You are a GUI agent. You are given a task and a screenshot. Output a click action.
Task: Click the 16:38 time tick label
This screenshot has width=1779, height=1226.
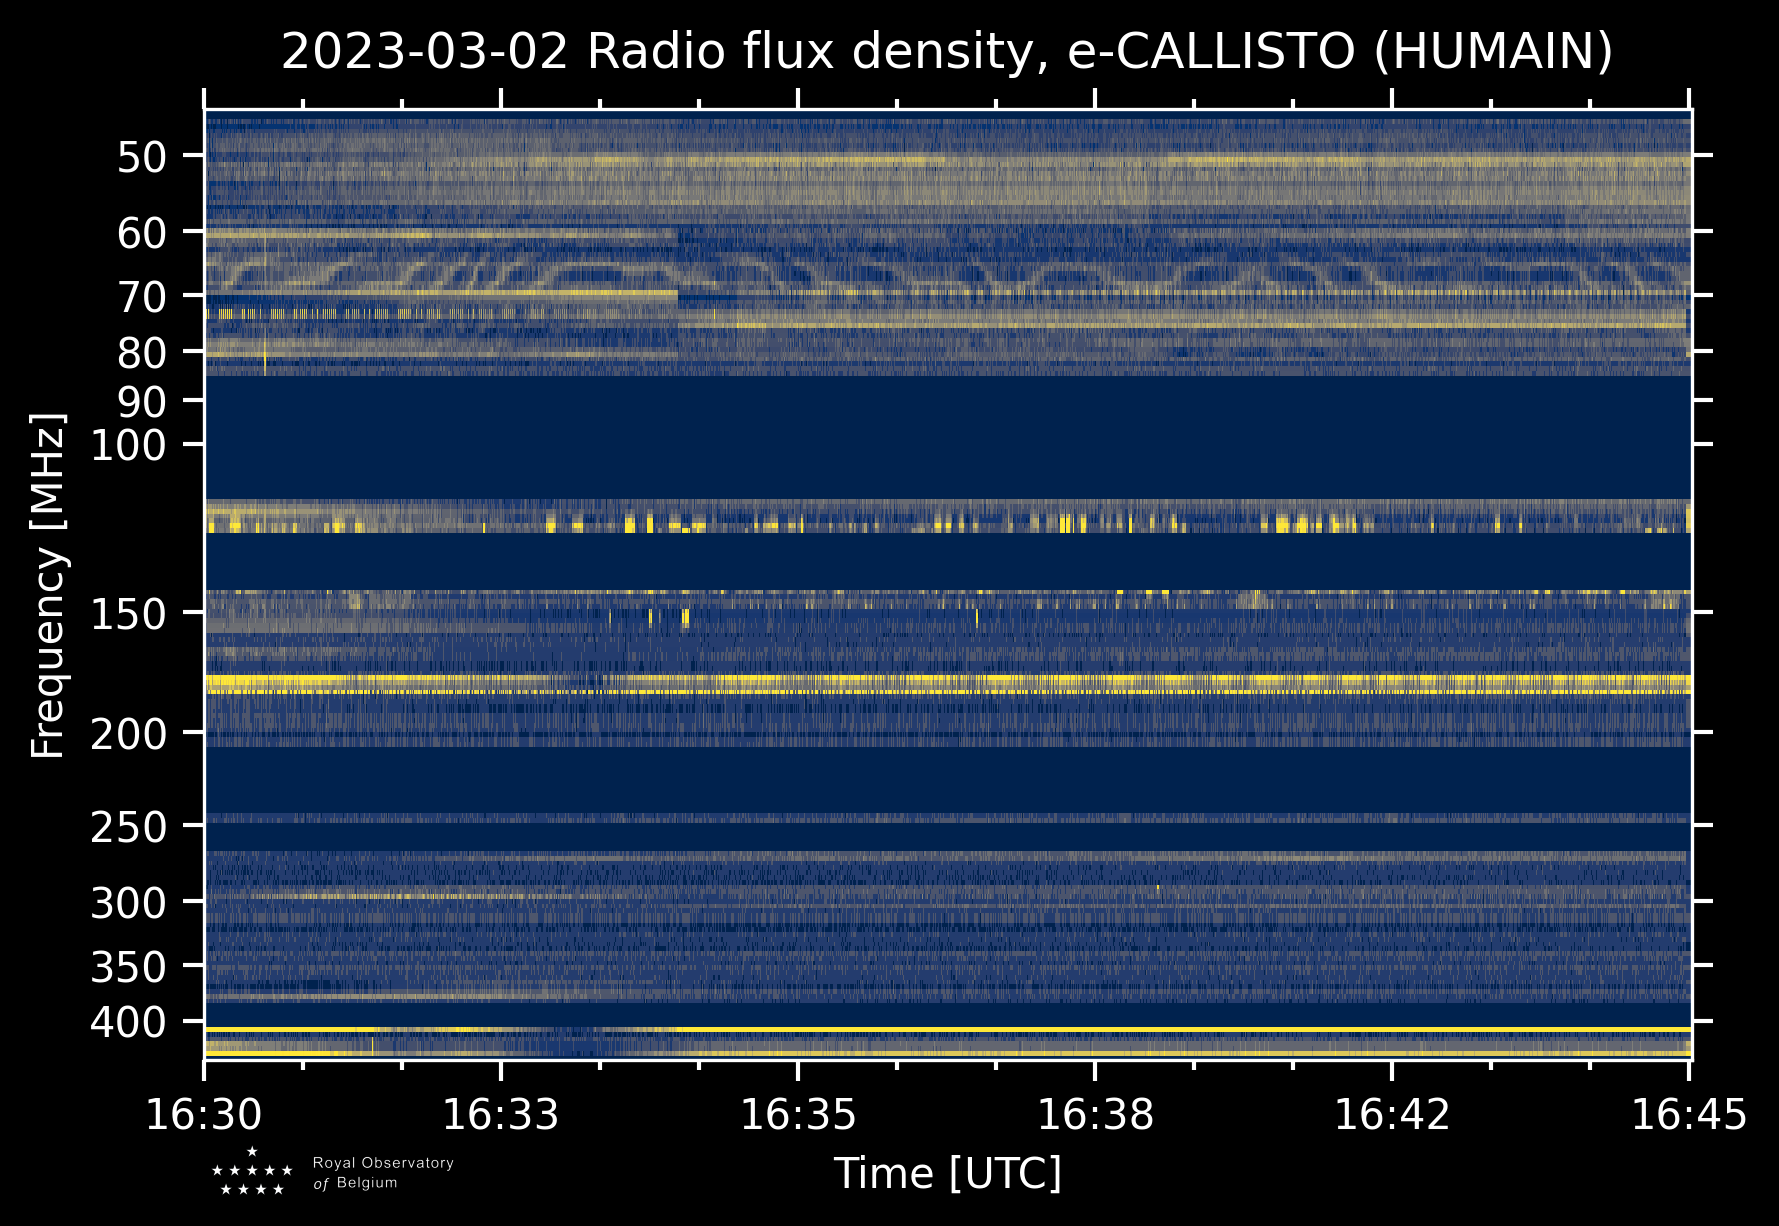coord(1095,1115)
